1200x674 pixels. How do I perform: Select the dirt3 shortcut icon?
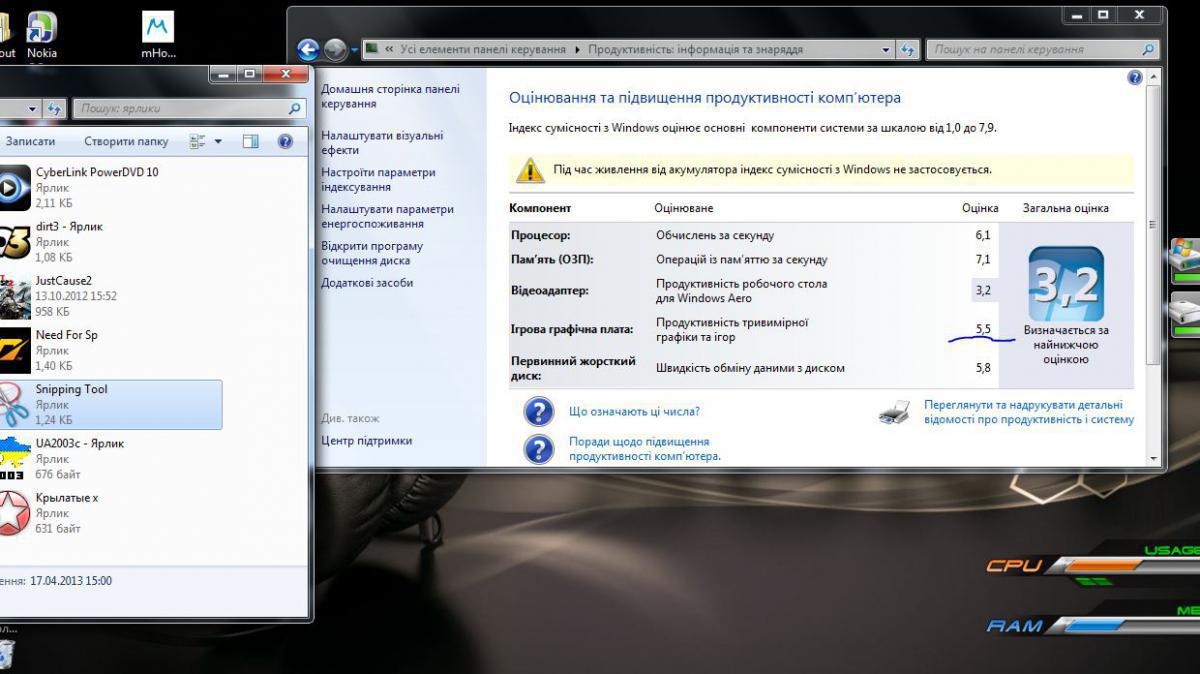tap(13, 242)
